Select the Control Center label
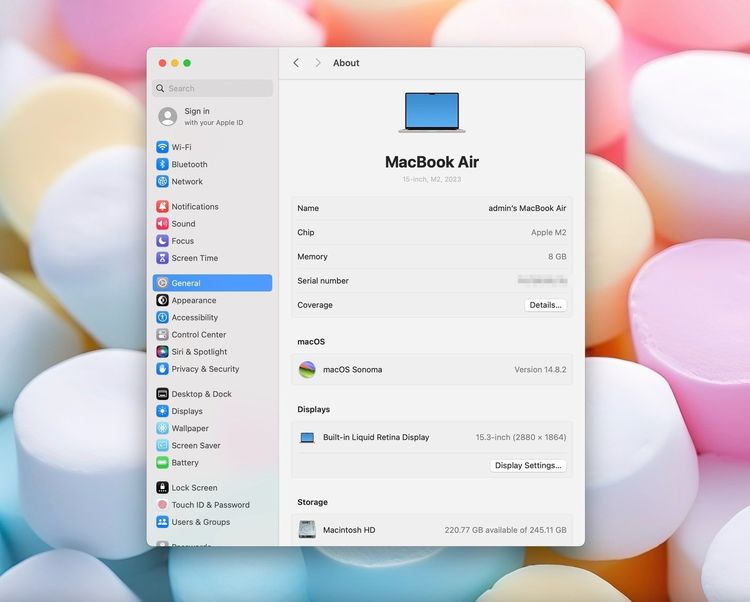 pos(199,334)
